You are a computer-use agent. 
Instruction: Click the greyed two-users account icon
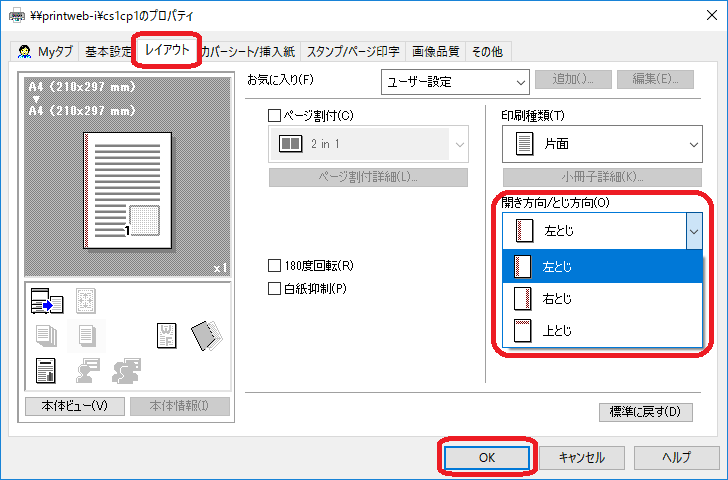pos(126,370)
